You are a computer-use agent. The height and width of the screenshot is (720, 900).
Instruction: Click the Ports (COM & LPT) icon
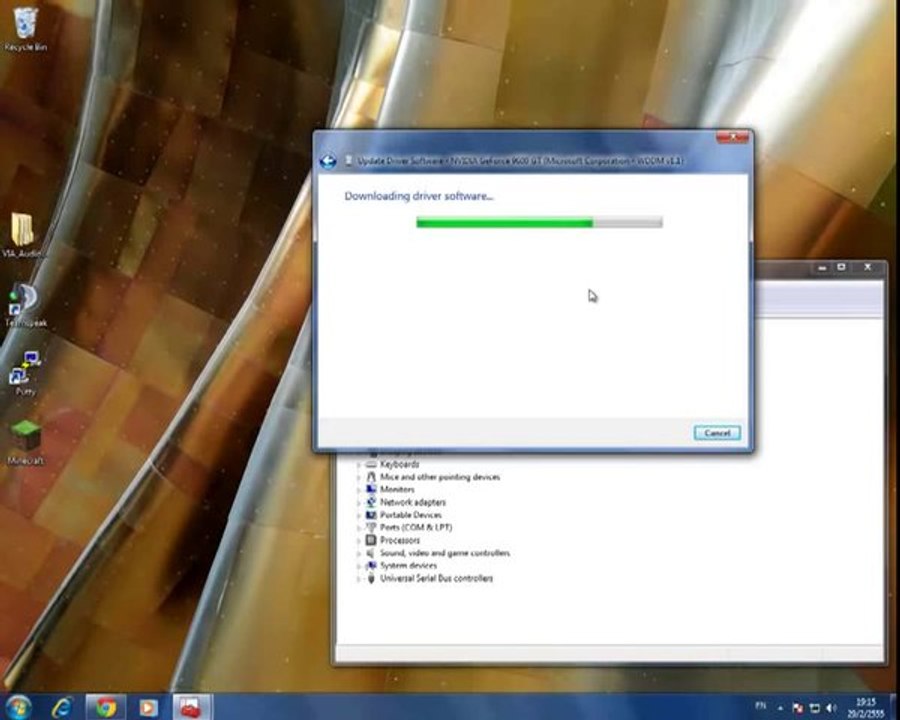click(371, 527)
